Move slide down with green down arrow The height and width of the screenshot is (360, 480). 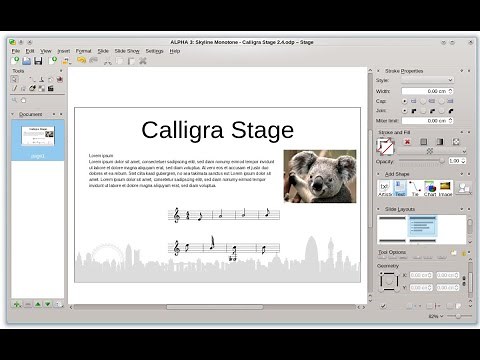(x=48, y=304)
